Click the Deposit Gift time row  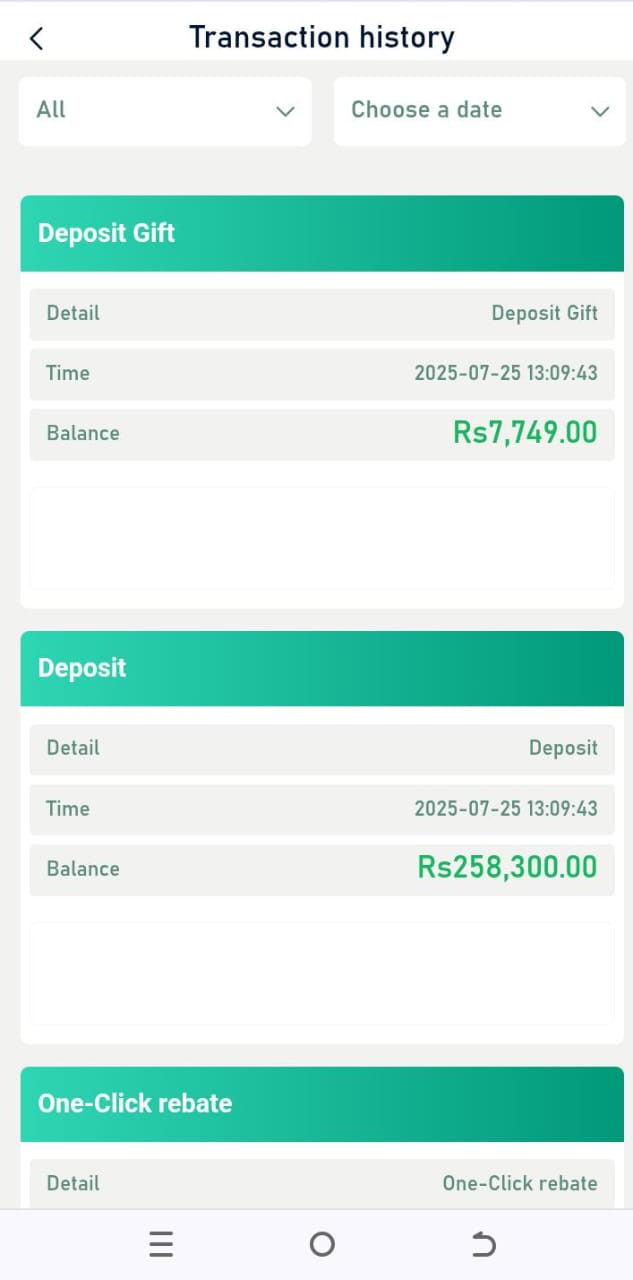coord(322,374)
